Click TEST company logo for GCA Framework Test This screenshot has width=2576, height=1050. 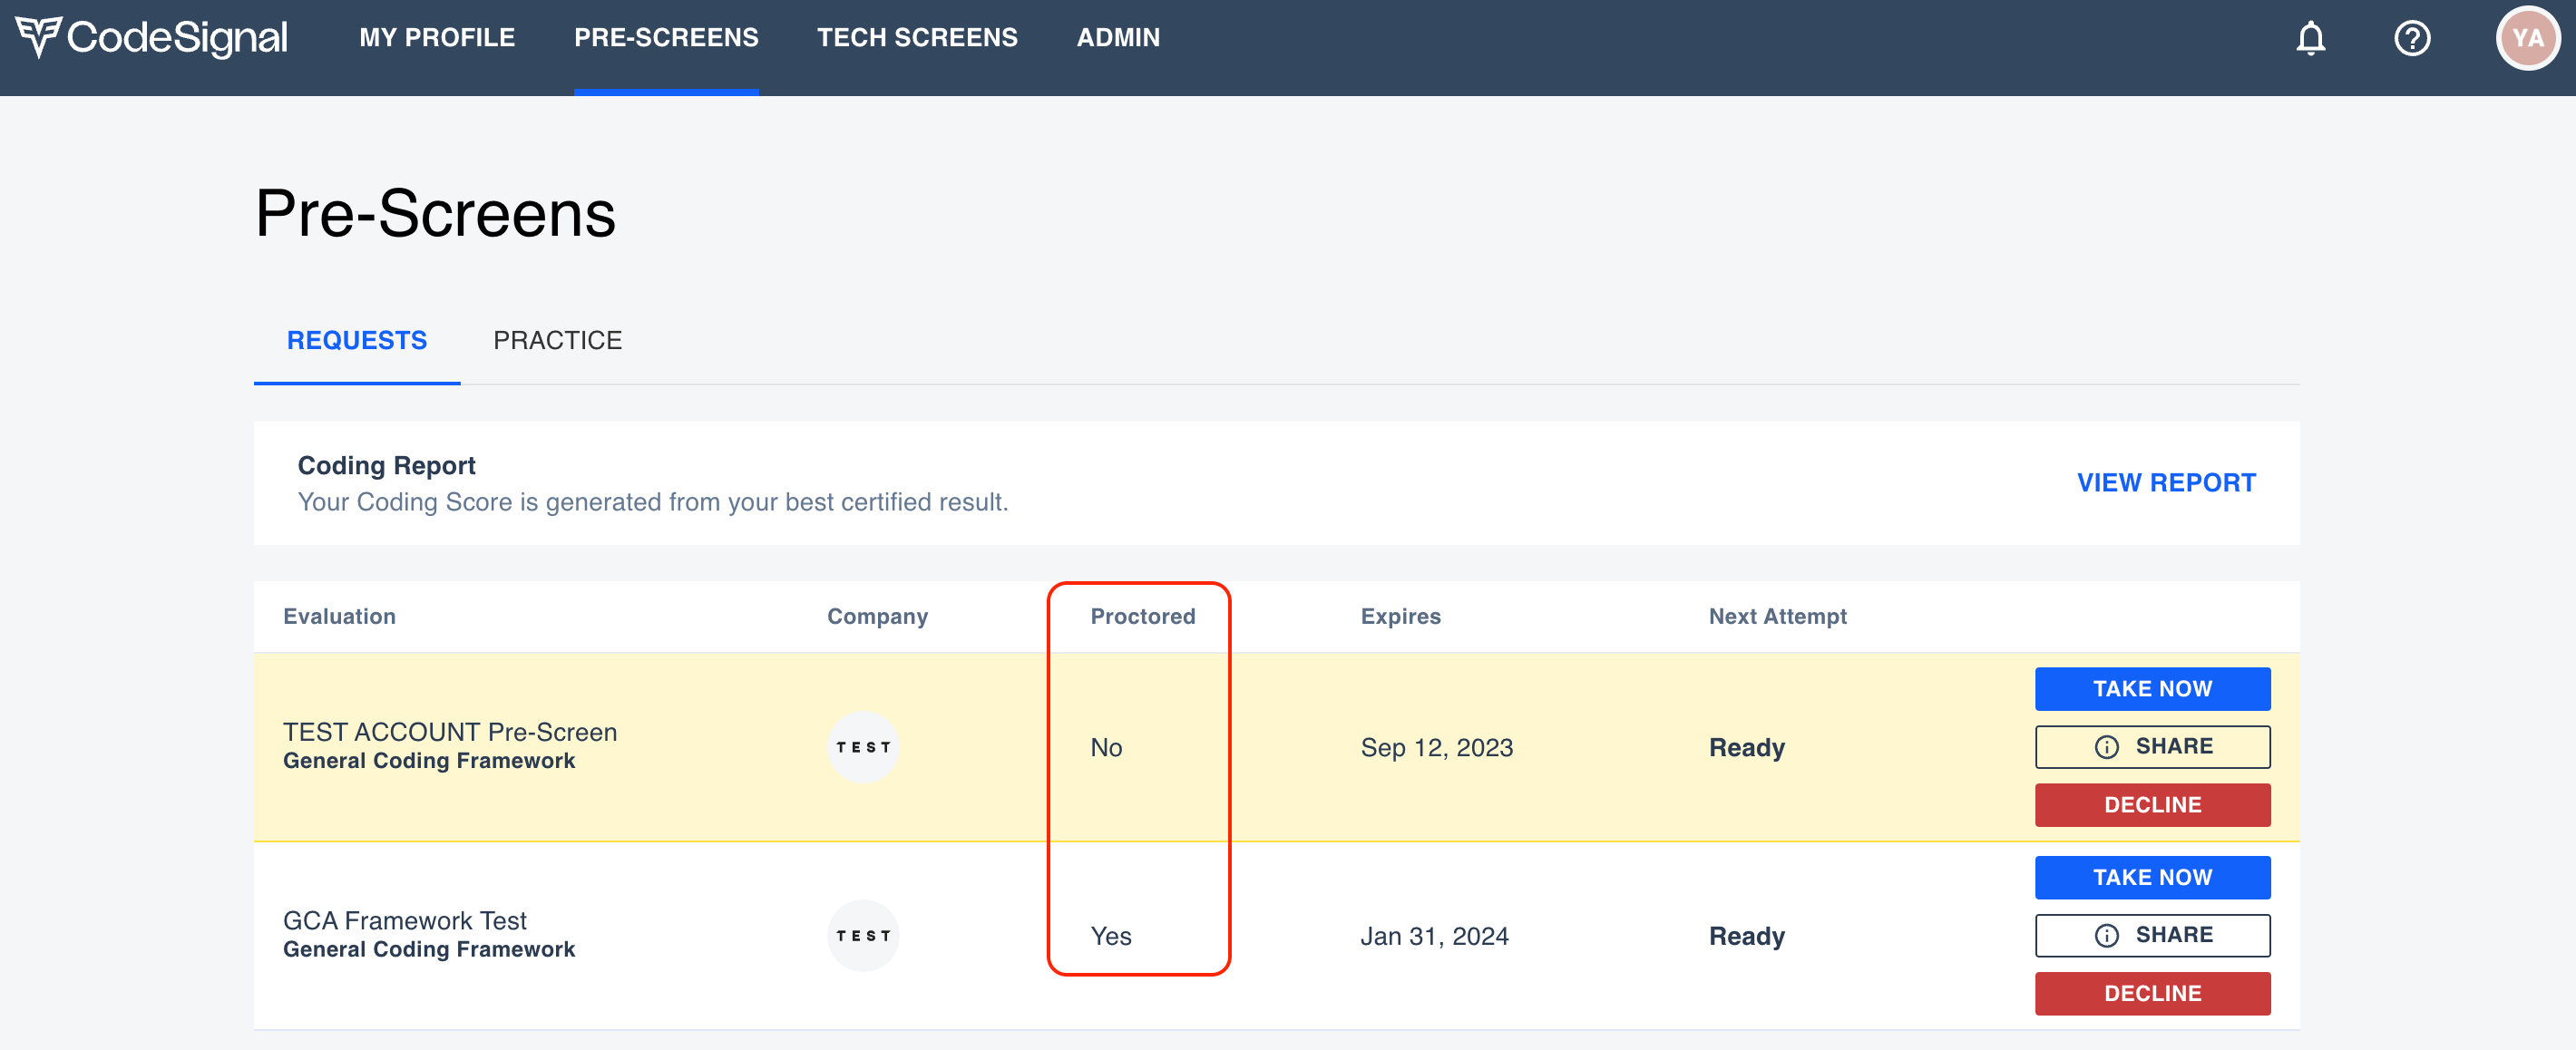click(x=863, y=935)
